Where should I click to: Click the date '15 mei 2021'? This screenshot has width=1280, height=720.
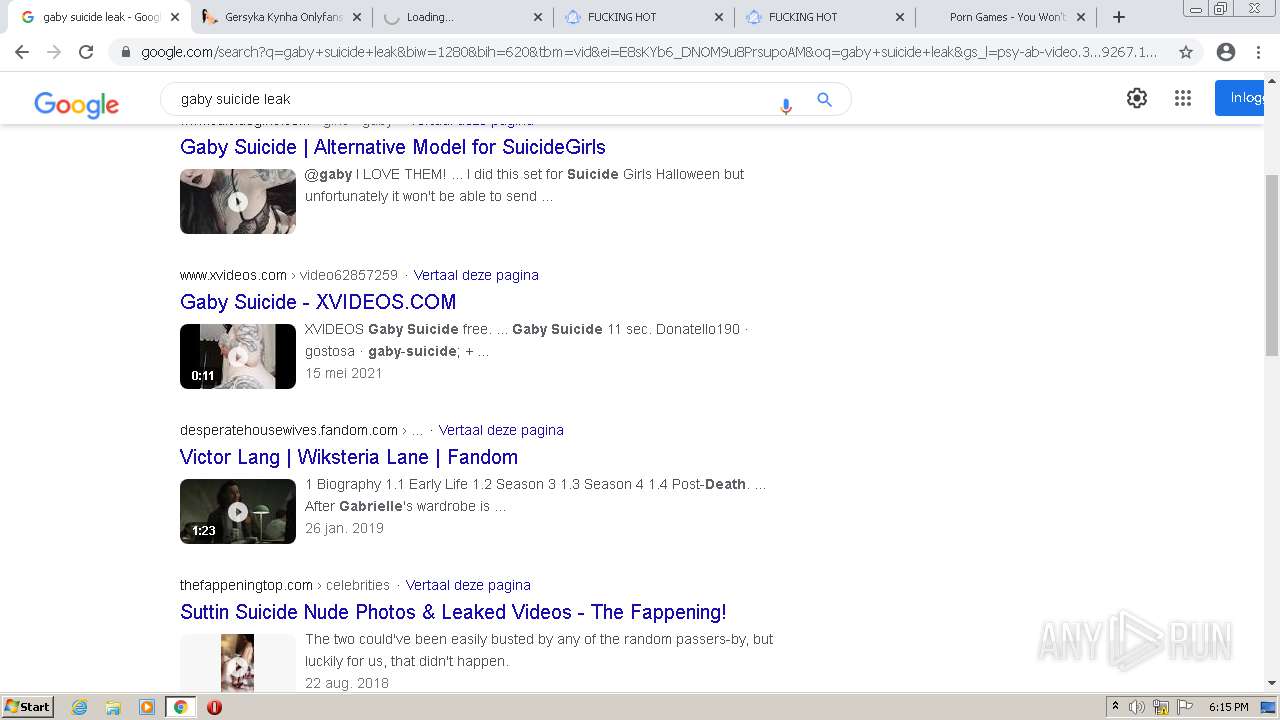[344, 373]
